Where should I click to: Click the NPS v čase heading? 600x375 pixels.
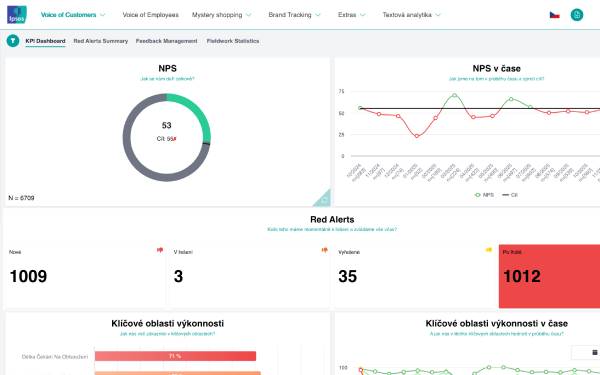point(496,68)
